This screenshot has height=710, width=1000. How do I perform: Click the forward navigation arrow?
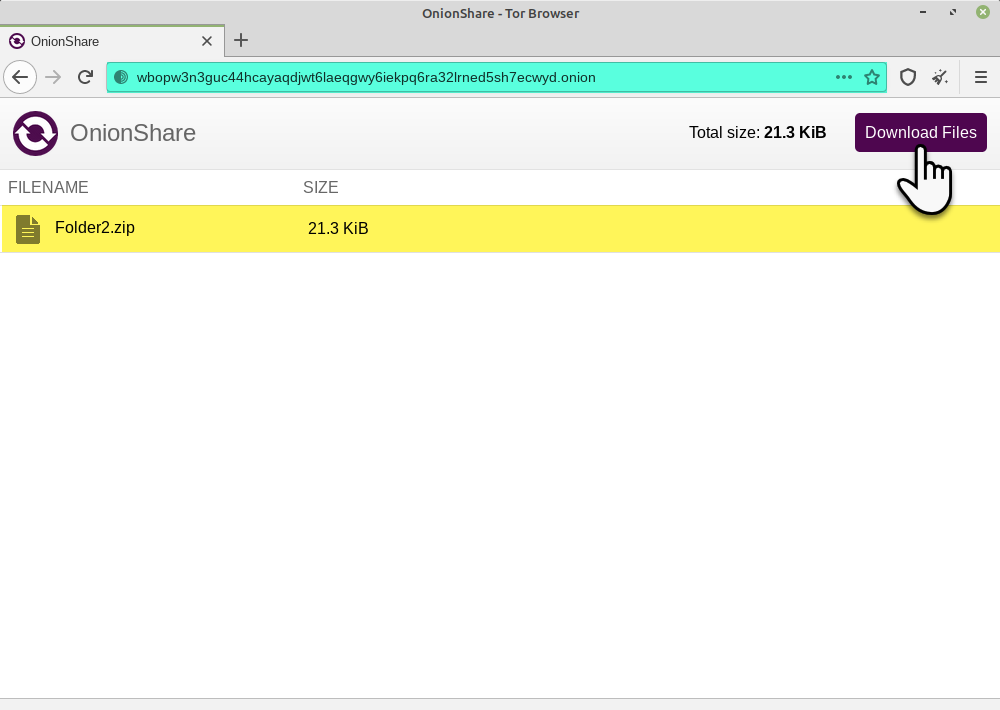[x=54, y=77]
